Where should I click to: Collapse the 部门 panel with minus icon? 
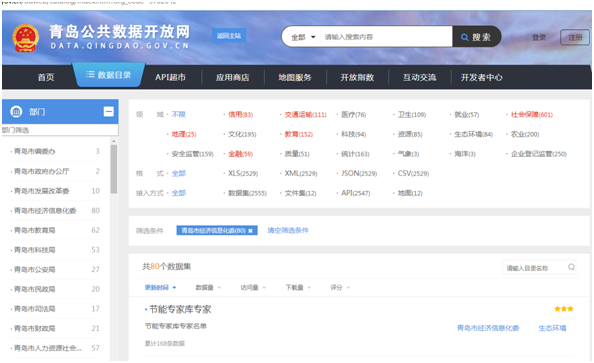click(109, 111)
